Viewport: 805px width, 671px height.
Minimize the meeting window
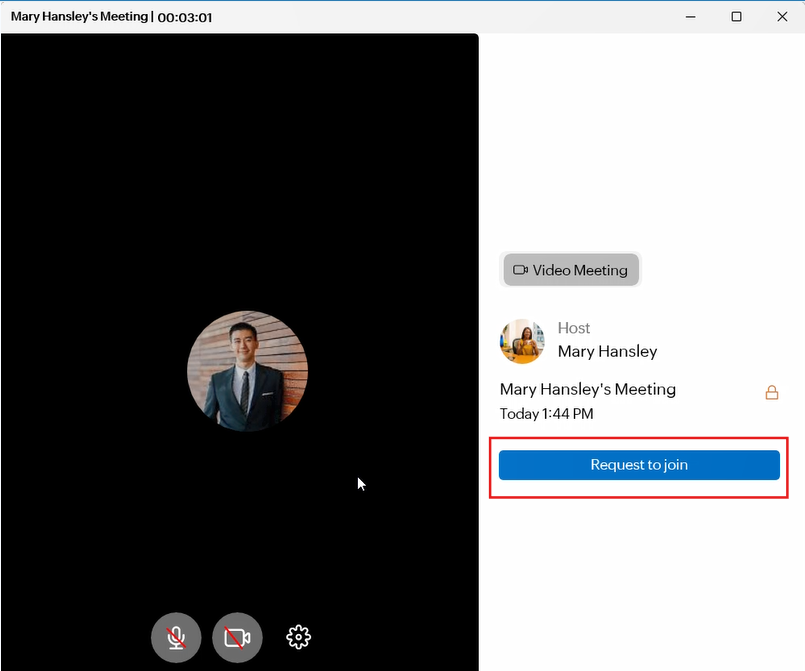[690, 17]
